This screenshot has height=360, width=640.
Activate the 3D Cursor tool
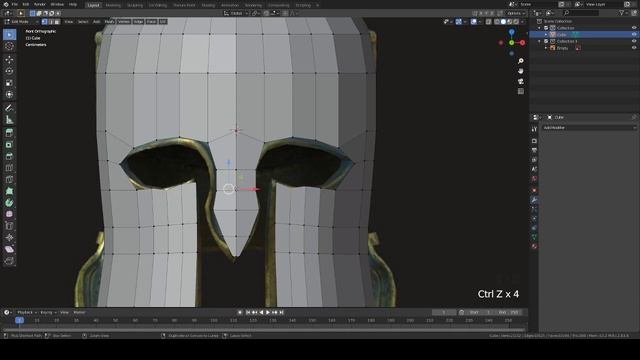click(x=9, y=46)
